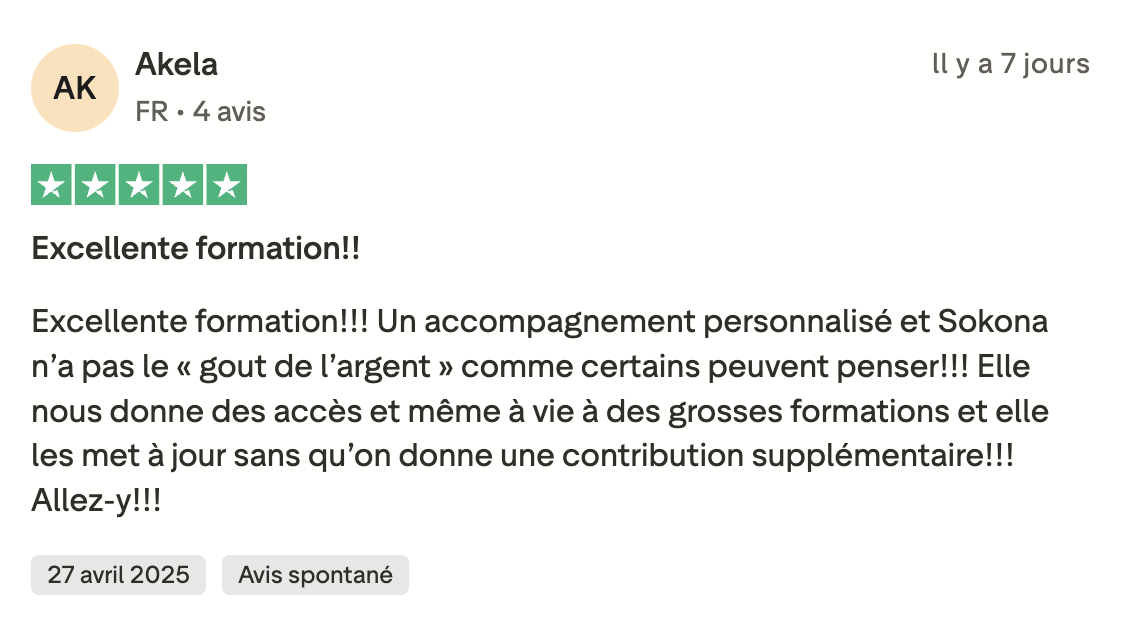The image size is (1140, 620).
Task: Click the "Avis spontané" tag
Action: point(315,575)
